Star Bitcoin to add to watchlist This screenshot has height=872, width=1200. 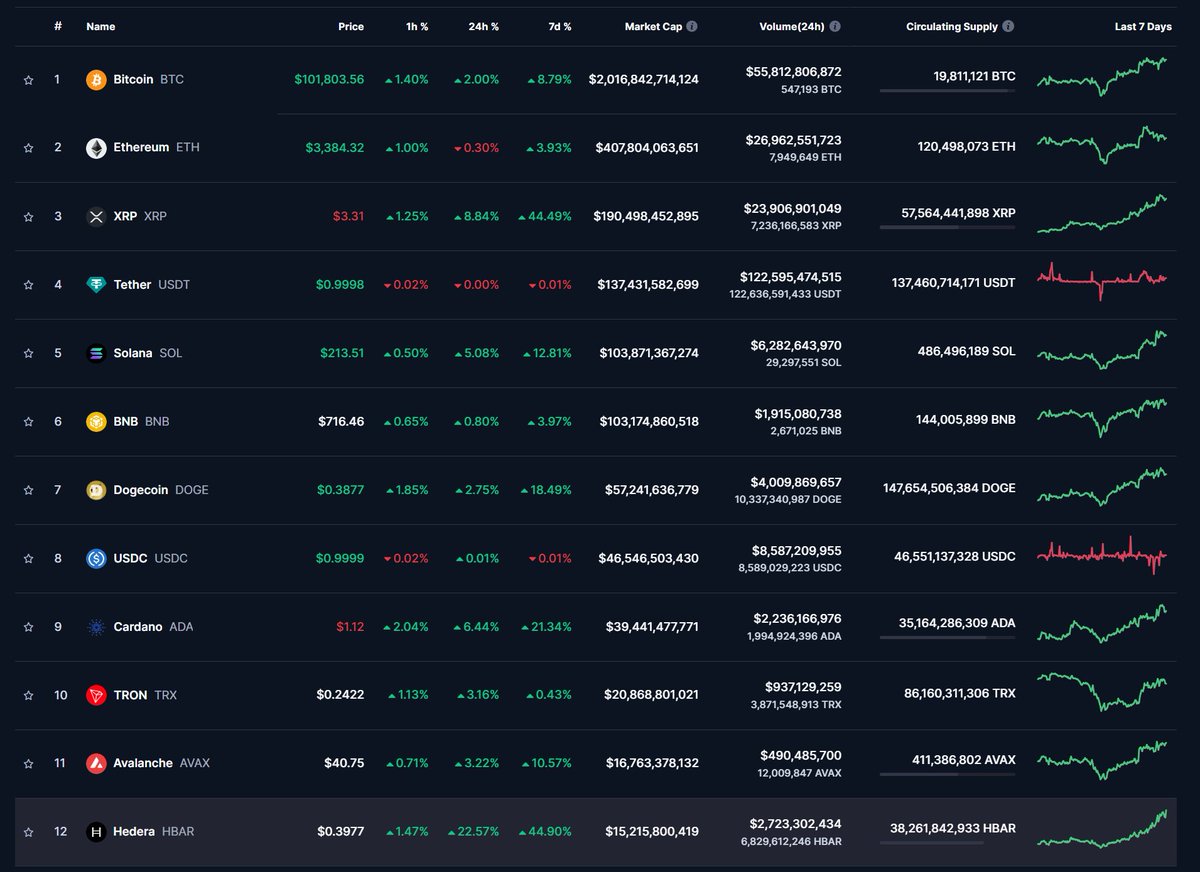(28, 79)
